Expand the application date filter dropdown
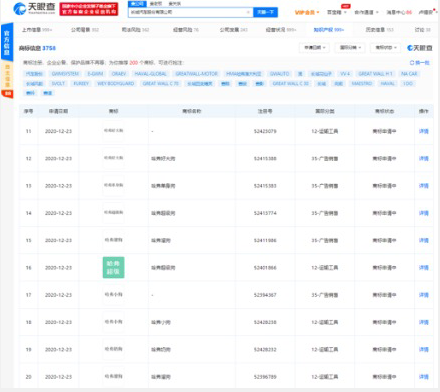This screenshot has height=392, width=440. point(314,48)
